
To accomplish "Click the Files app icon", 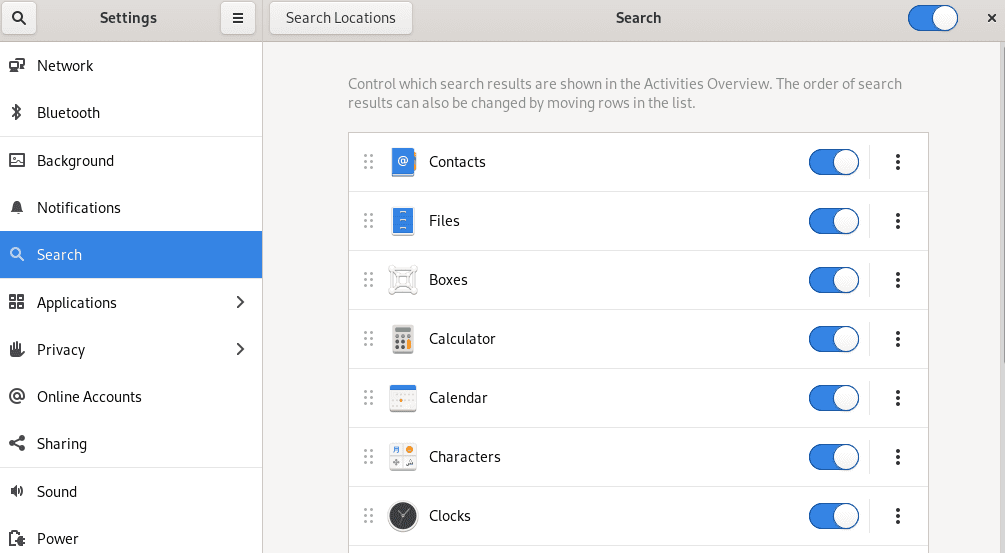I will click(x=403, y=221).
